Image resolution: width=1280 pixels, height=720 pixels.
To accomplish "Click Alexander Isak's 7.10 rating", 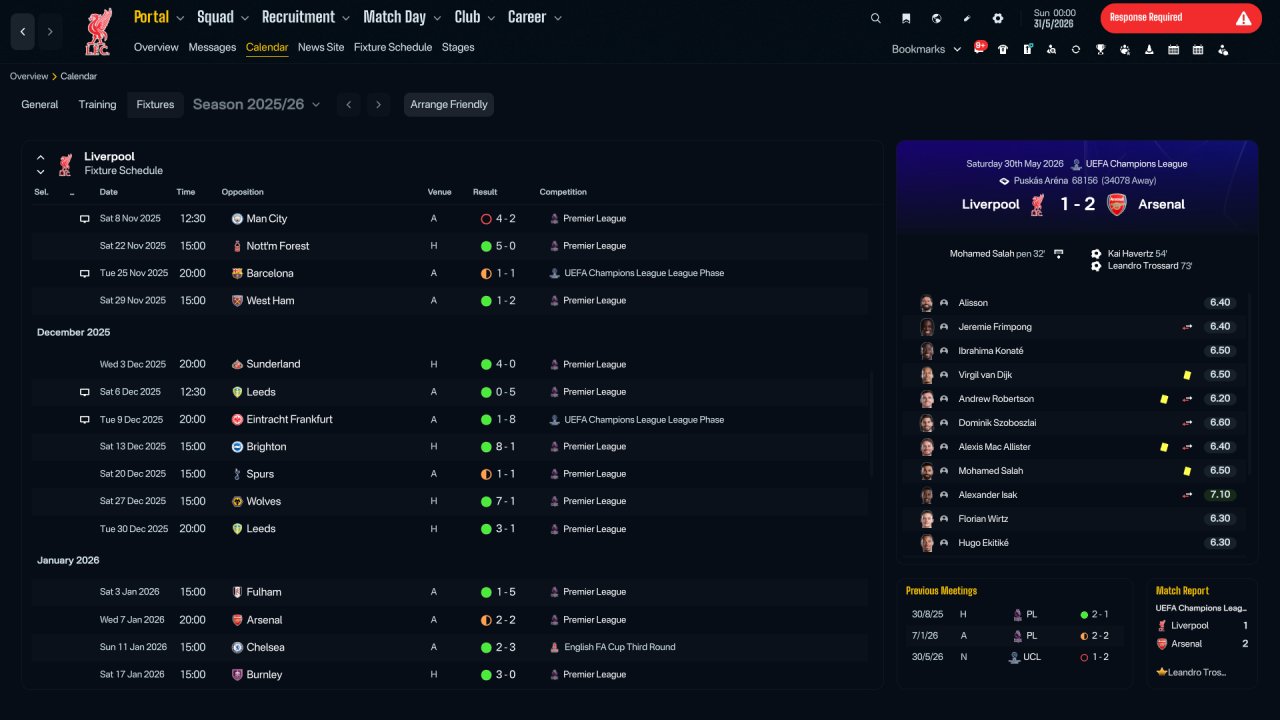I will point(1220,495).
